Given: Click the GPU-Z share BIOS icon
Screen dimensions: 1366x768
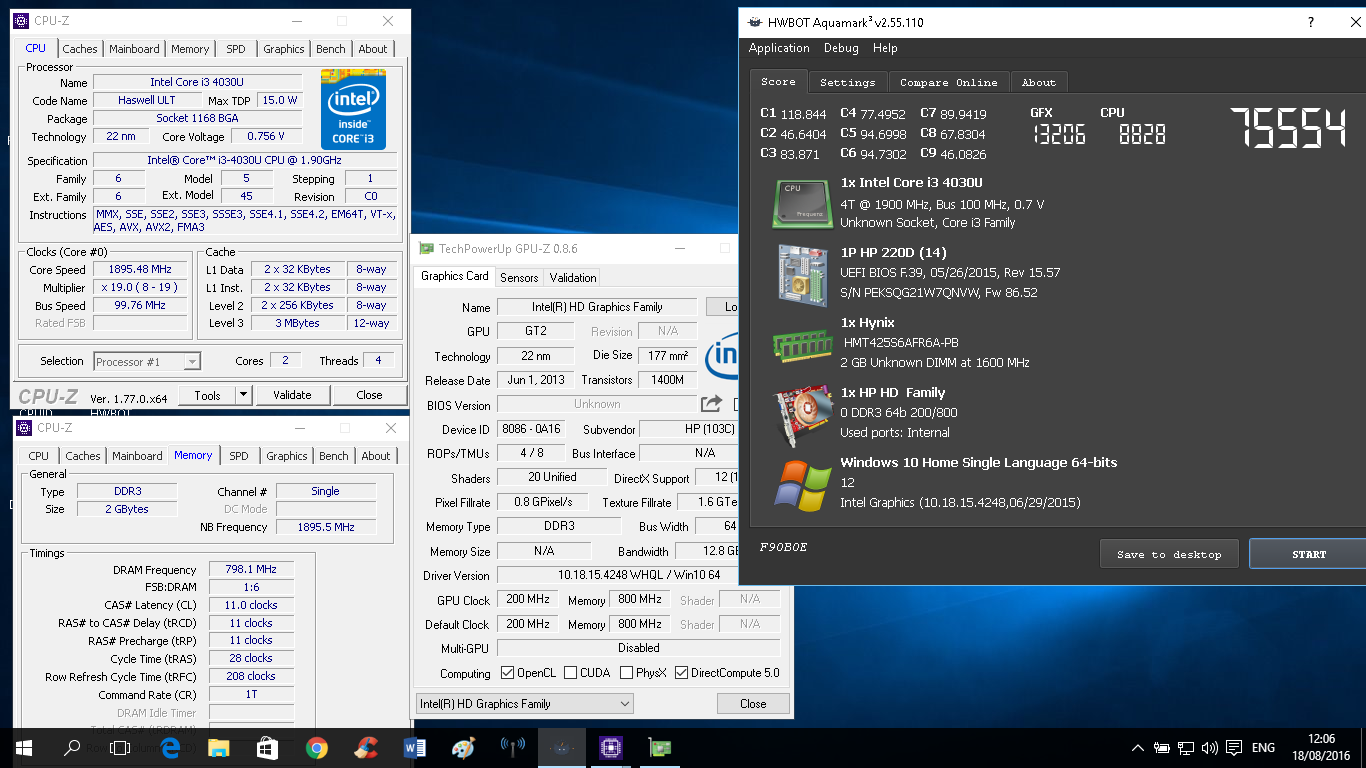Looking at the screenshot, I should 711,404.
